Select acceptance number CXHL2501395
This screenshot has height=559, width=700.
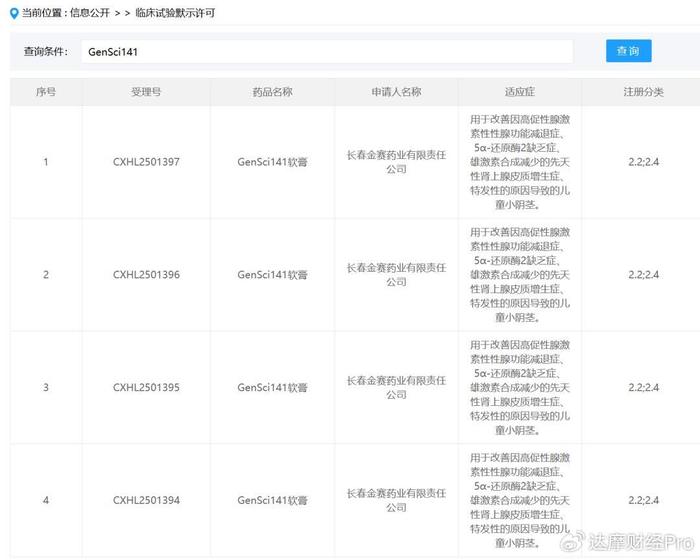pos(146,387)
